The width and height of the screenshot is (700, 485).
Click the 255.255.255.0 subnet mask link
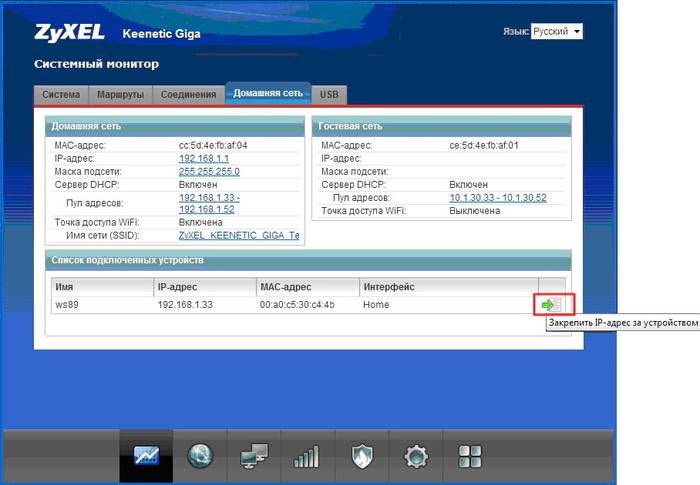[x=209, y=172]
